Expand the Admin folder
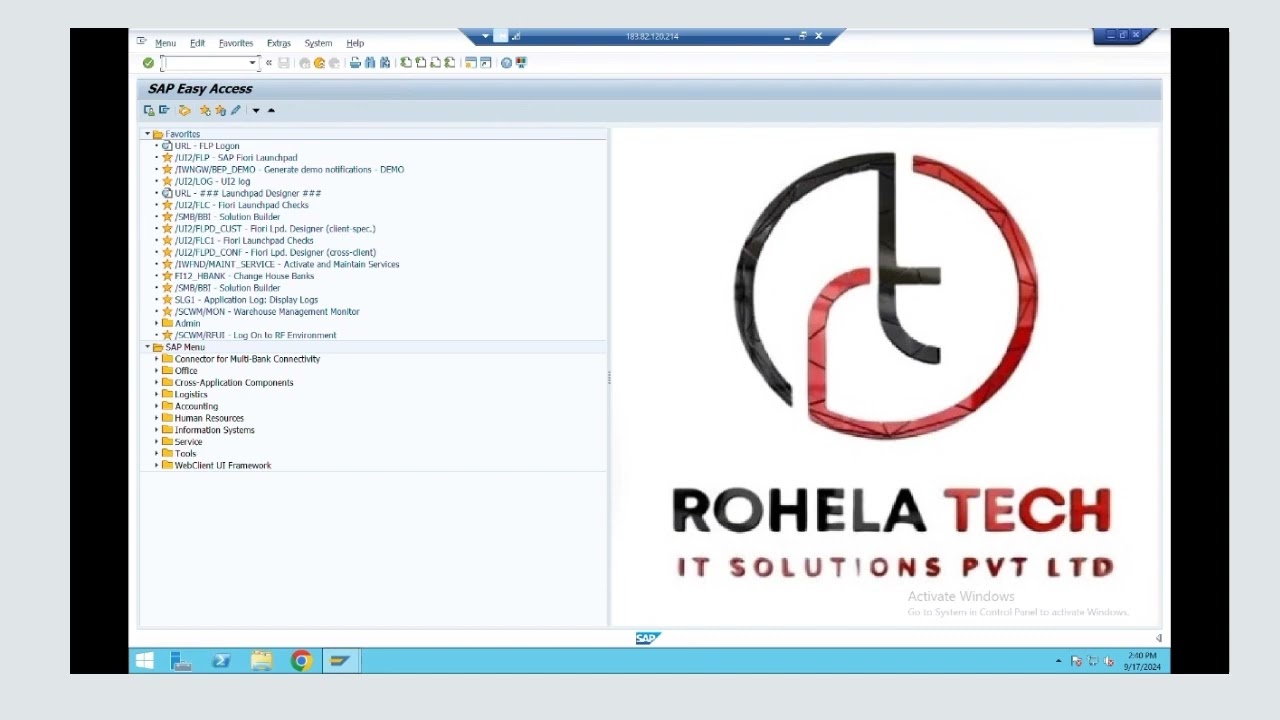The image size is (1280, 720). 157,323
